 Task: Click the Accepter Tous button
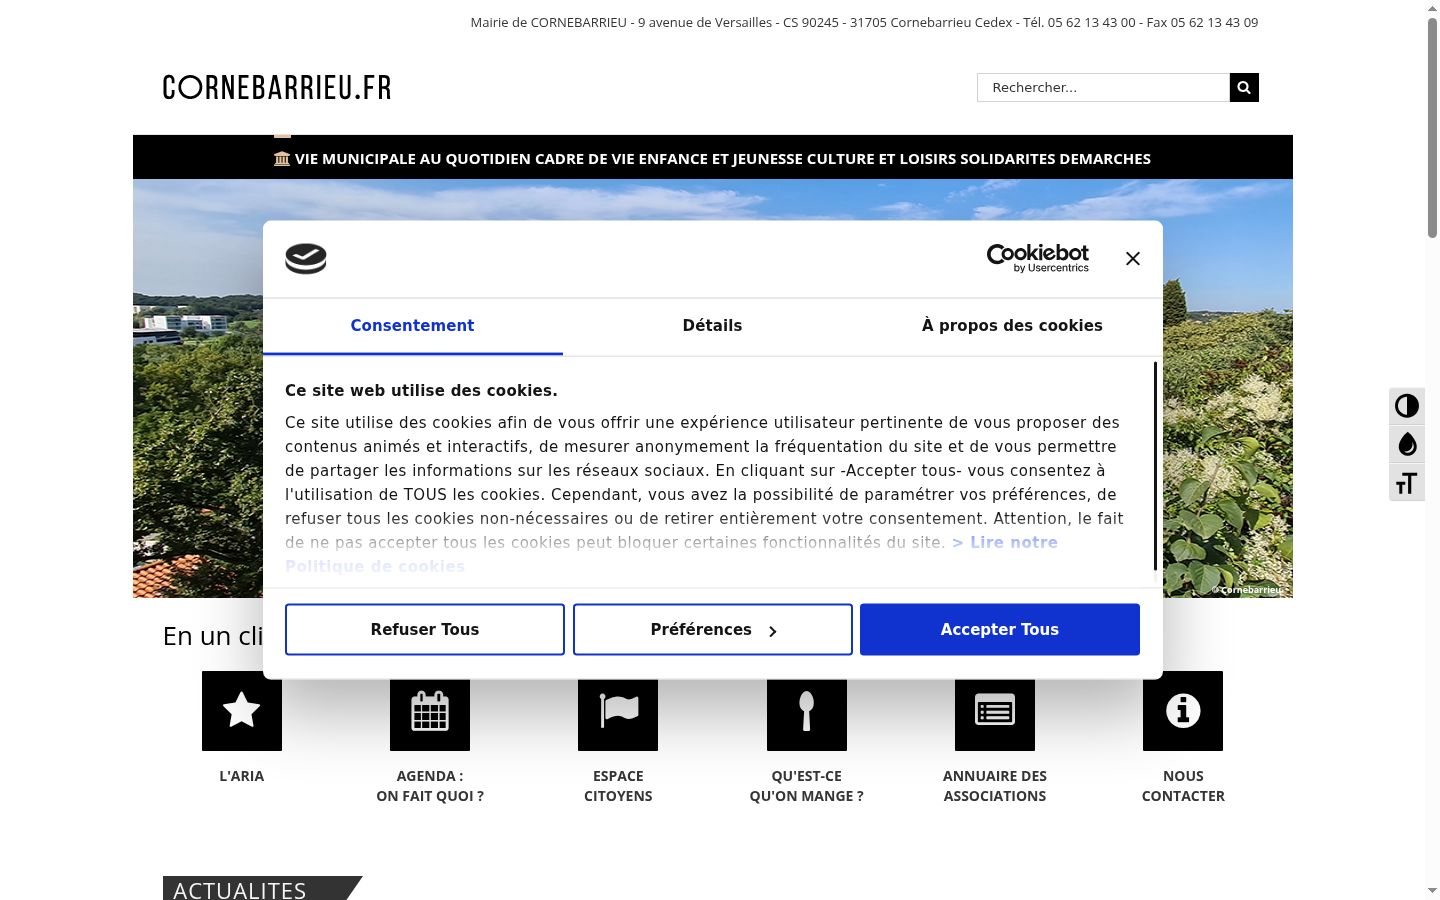[1000, 630]
